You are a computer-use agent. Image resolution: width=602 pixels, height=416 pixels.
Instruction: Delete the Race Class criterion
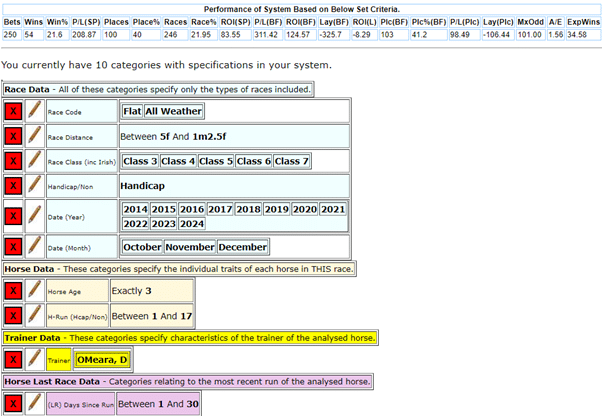13,161
